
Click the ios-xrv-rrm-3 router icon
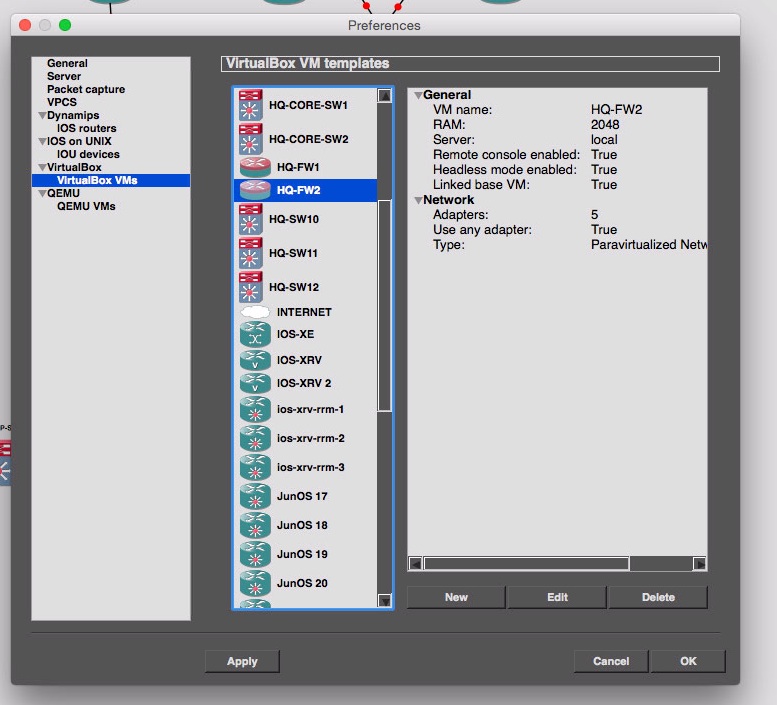click(x=255, y=467)
